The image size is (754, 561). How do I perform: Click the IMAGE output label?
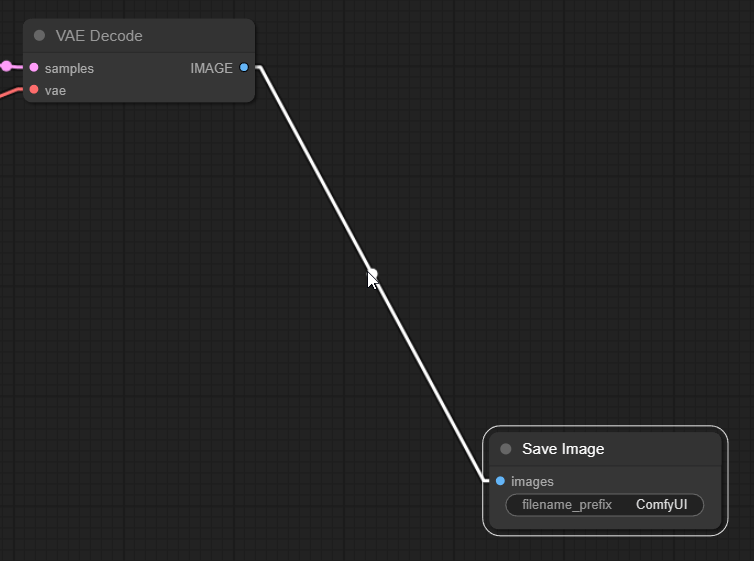[x=212, y=68]
